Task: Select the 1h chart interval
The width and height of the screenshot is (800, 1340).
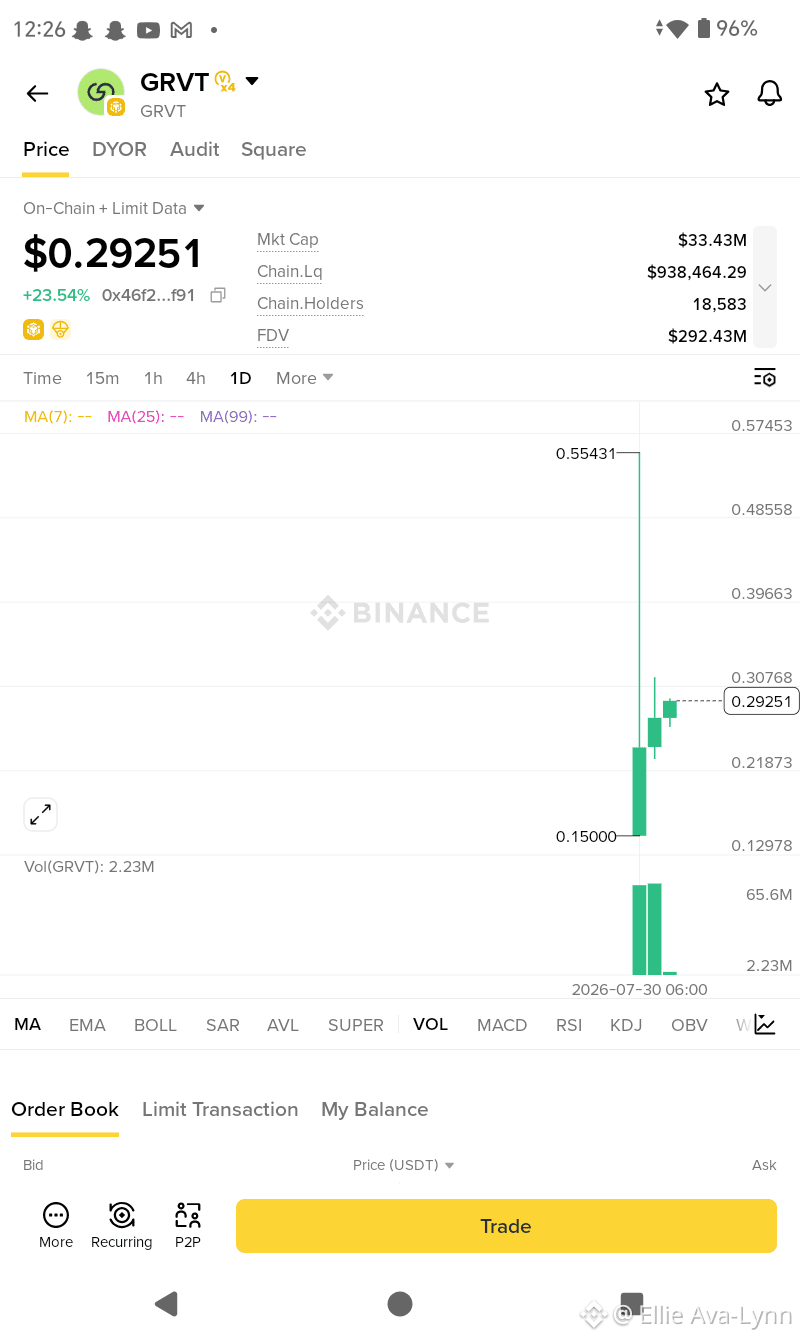Action: tap(153, 378)
